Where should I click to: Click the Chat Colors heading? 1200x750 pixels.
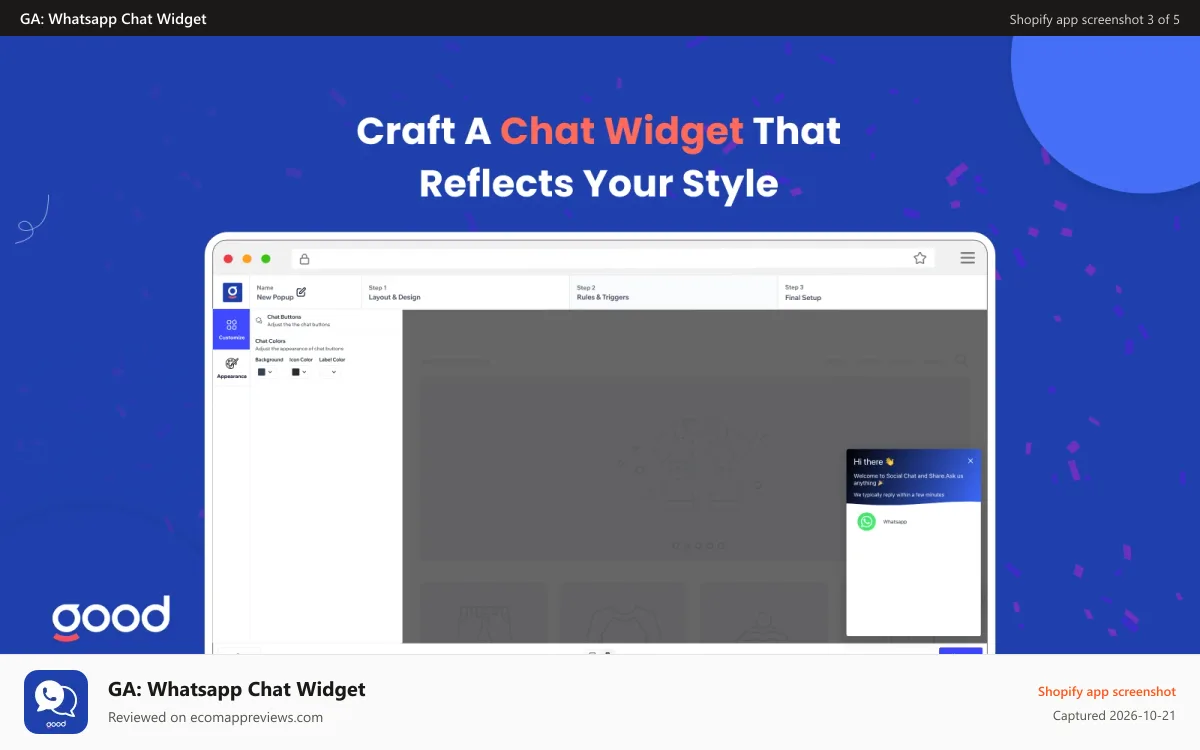270,341
